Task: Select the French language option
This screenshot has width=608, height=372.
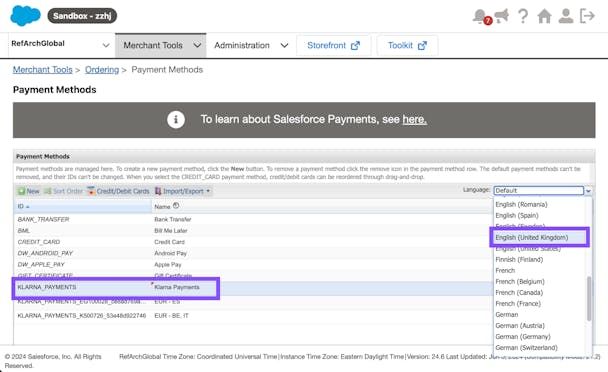Action: 505,270
